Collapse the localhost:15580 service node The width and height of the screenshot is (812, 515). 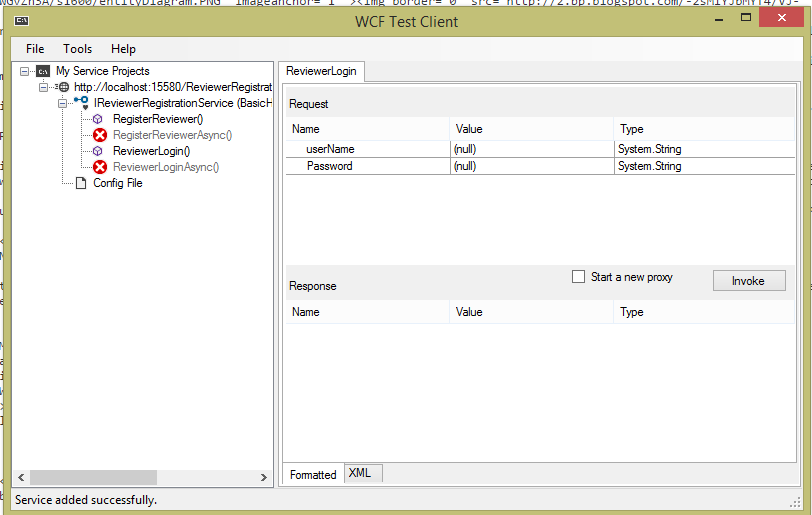point(44,87)
